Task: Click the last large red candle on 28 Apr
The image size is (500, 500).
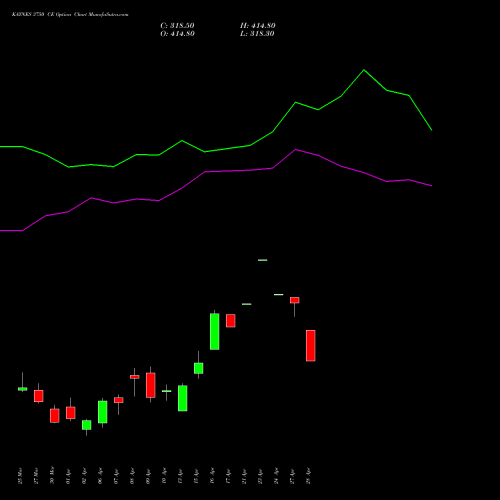Action: [311, 346]
